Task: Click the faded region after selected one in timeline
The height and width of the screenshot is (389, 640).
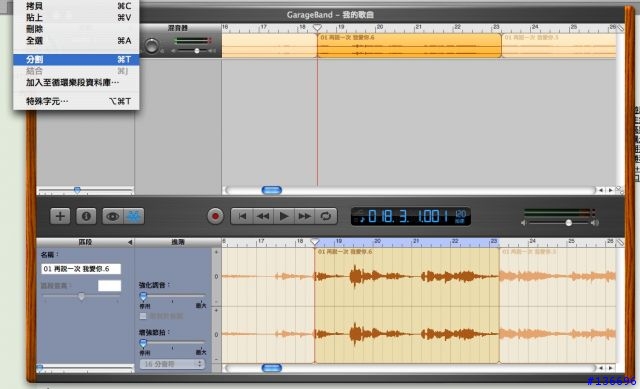Action: pos(559,45)
